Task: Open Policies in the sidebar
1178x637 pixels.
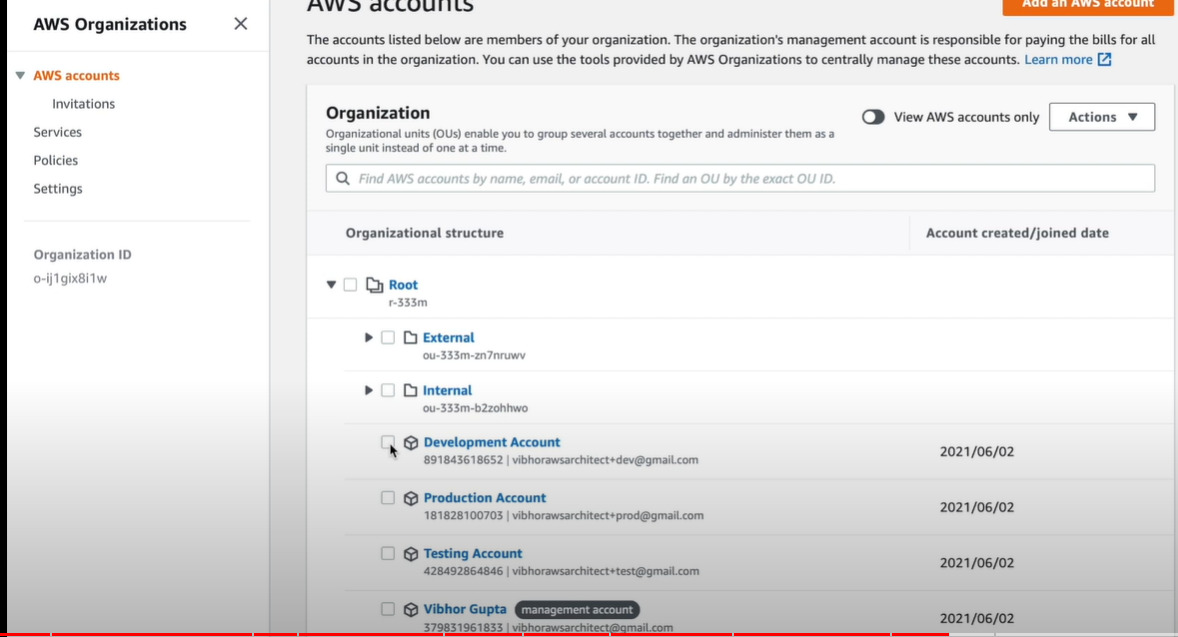Action: click(55, 160)
